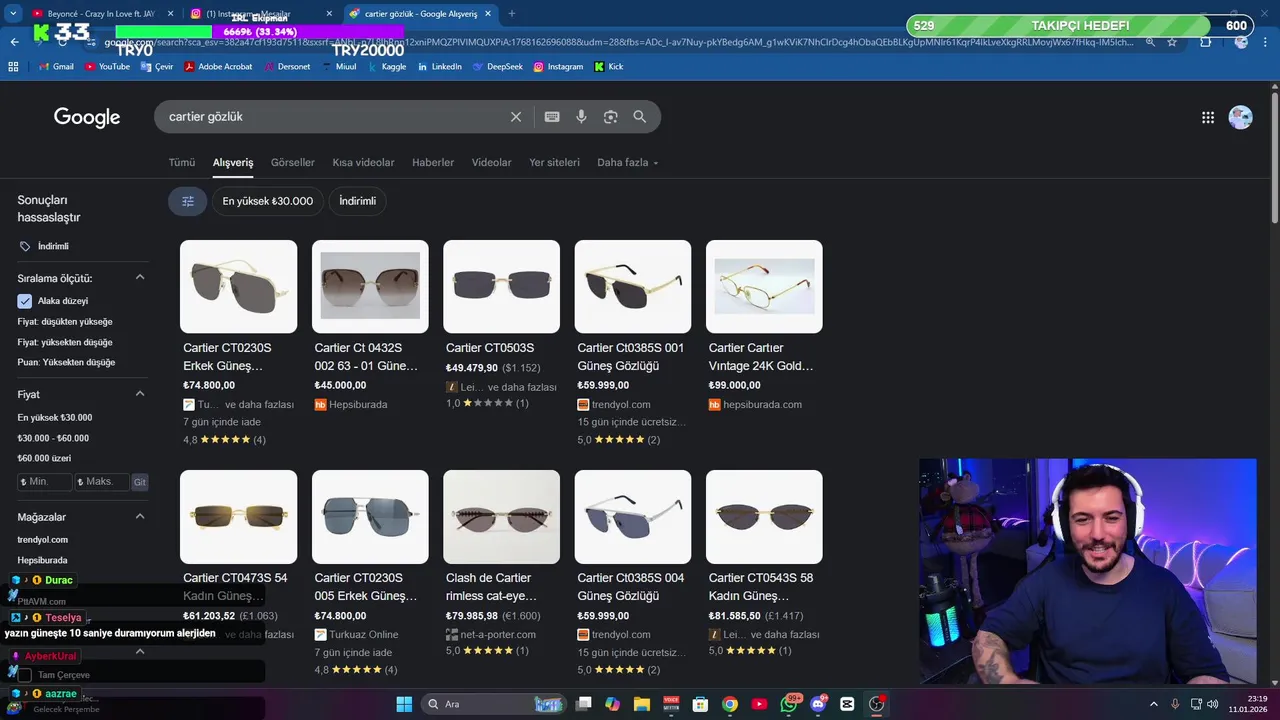
Task: Open WhatsApp from the taskbar
Action: [x=789, y=704]
